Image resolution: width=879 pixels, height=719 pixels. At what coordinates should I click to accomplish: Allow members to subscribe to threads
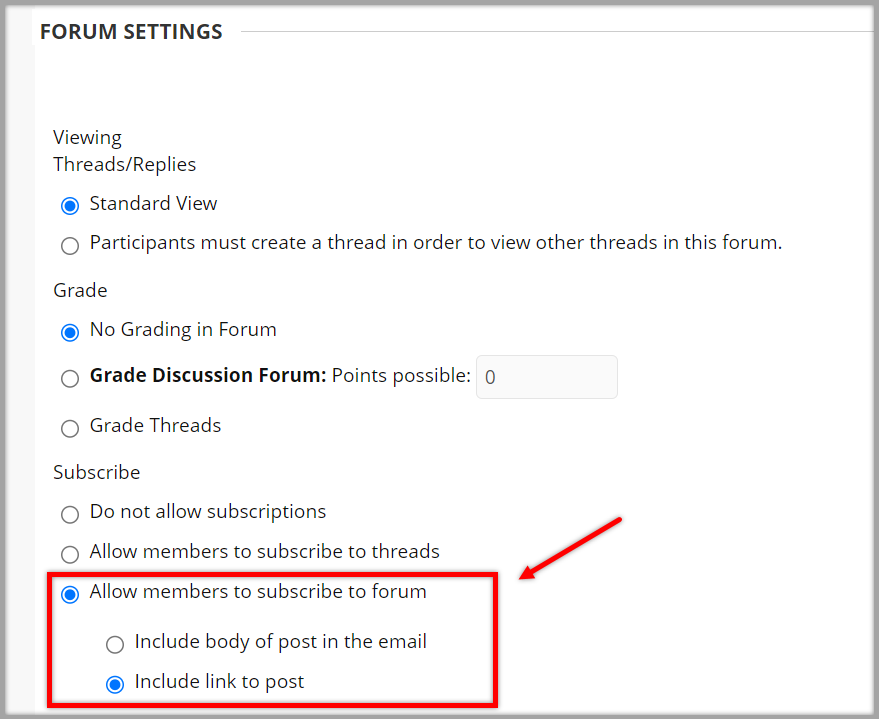point(69,554)
